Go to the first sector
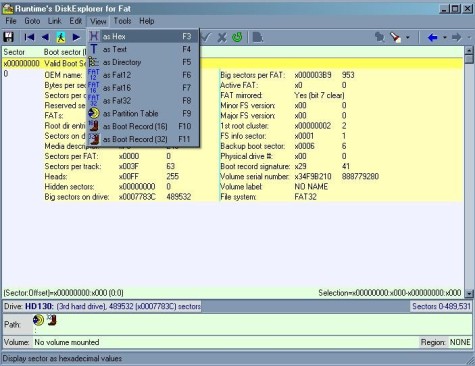 [29, 37]
